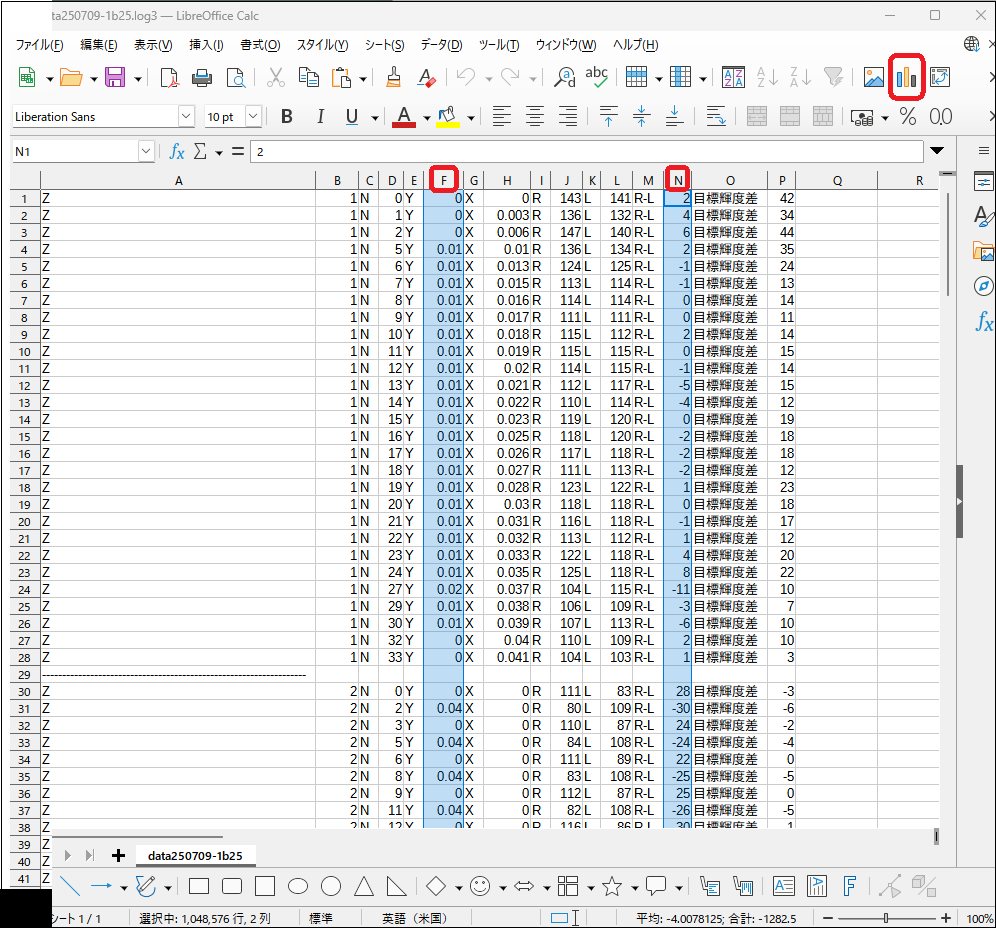
Task: Toggle bold formatting
Action: [287, 117]
